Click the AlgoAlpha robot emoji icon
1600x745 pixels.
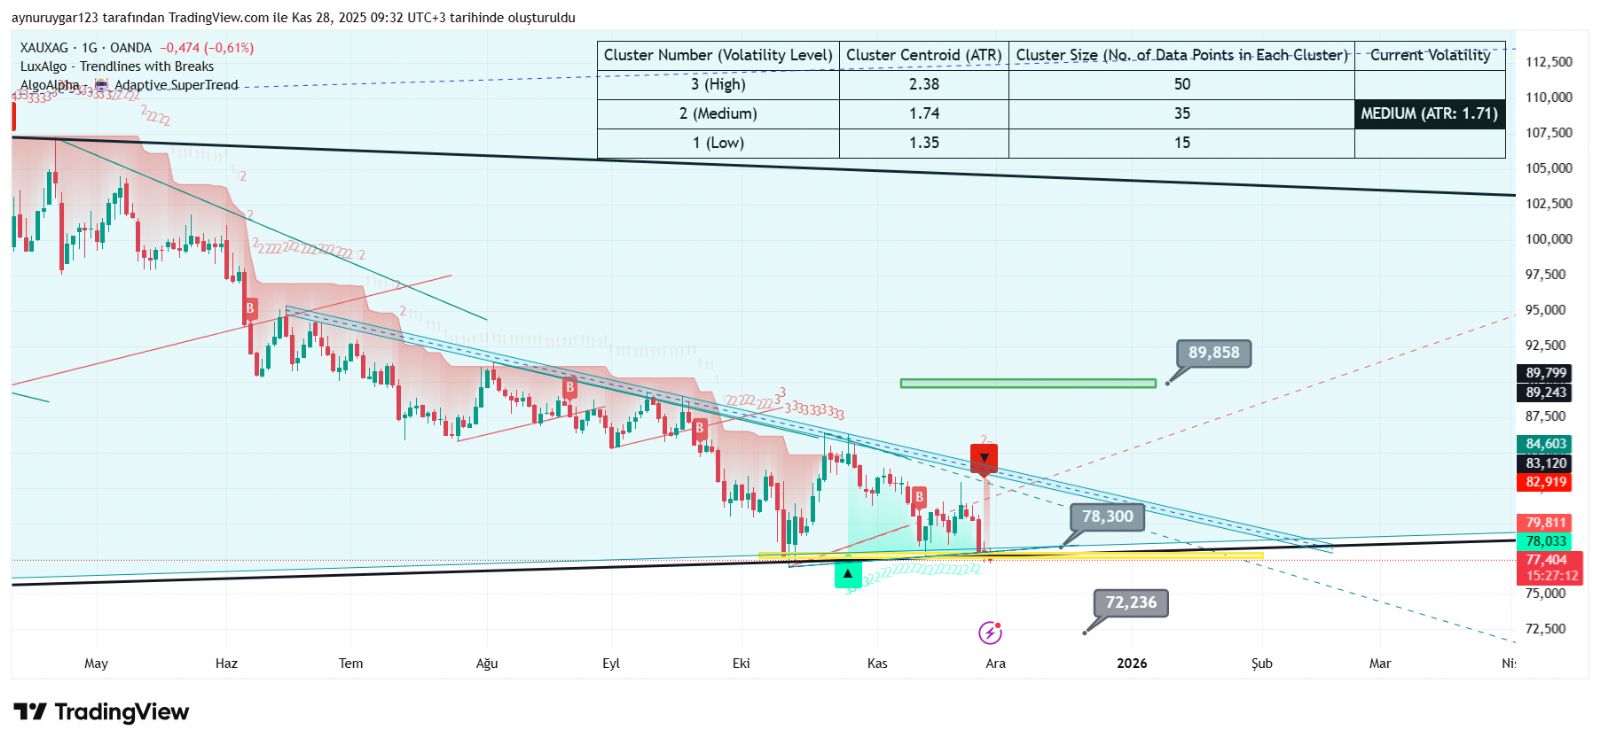coord(101,85)
